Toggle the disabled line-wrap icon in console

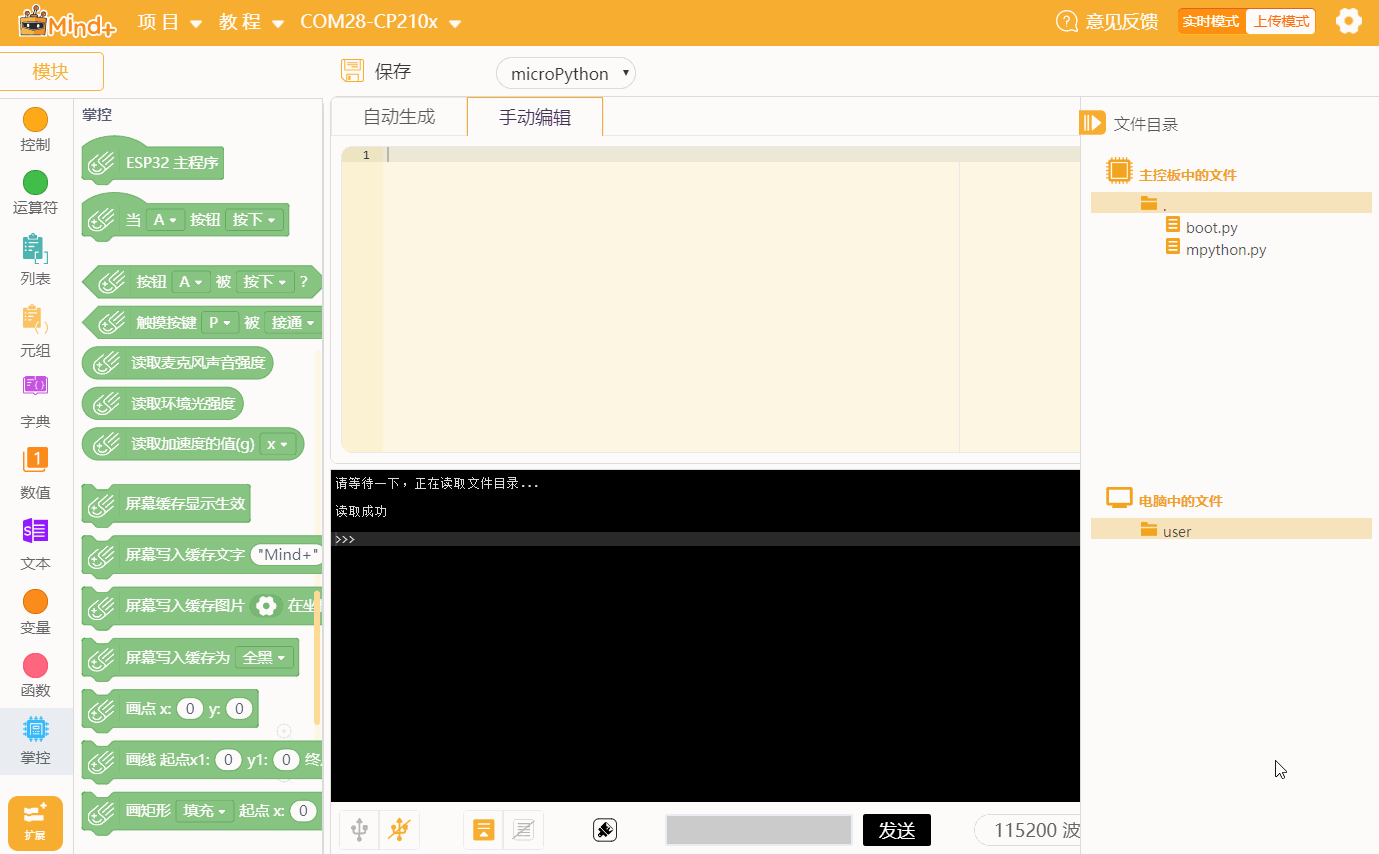[523, 830]
